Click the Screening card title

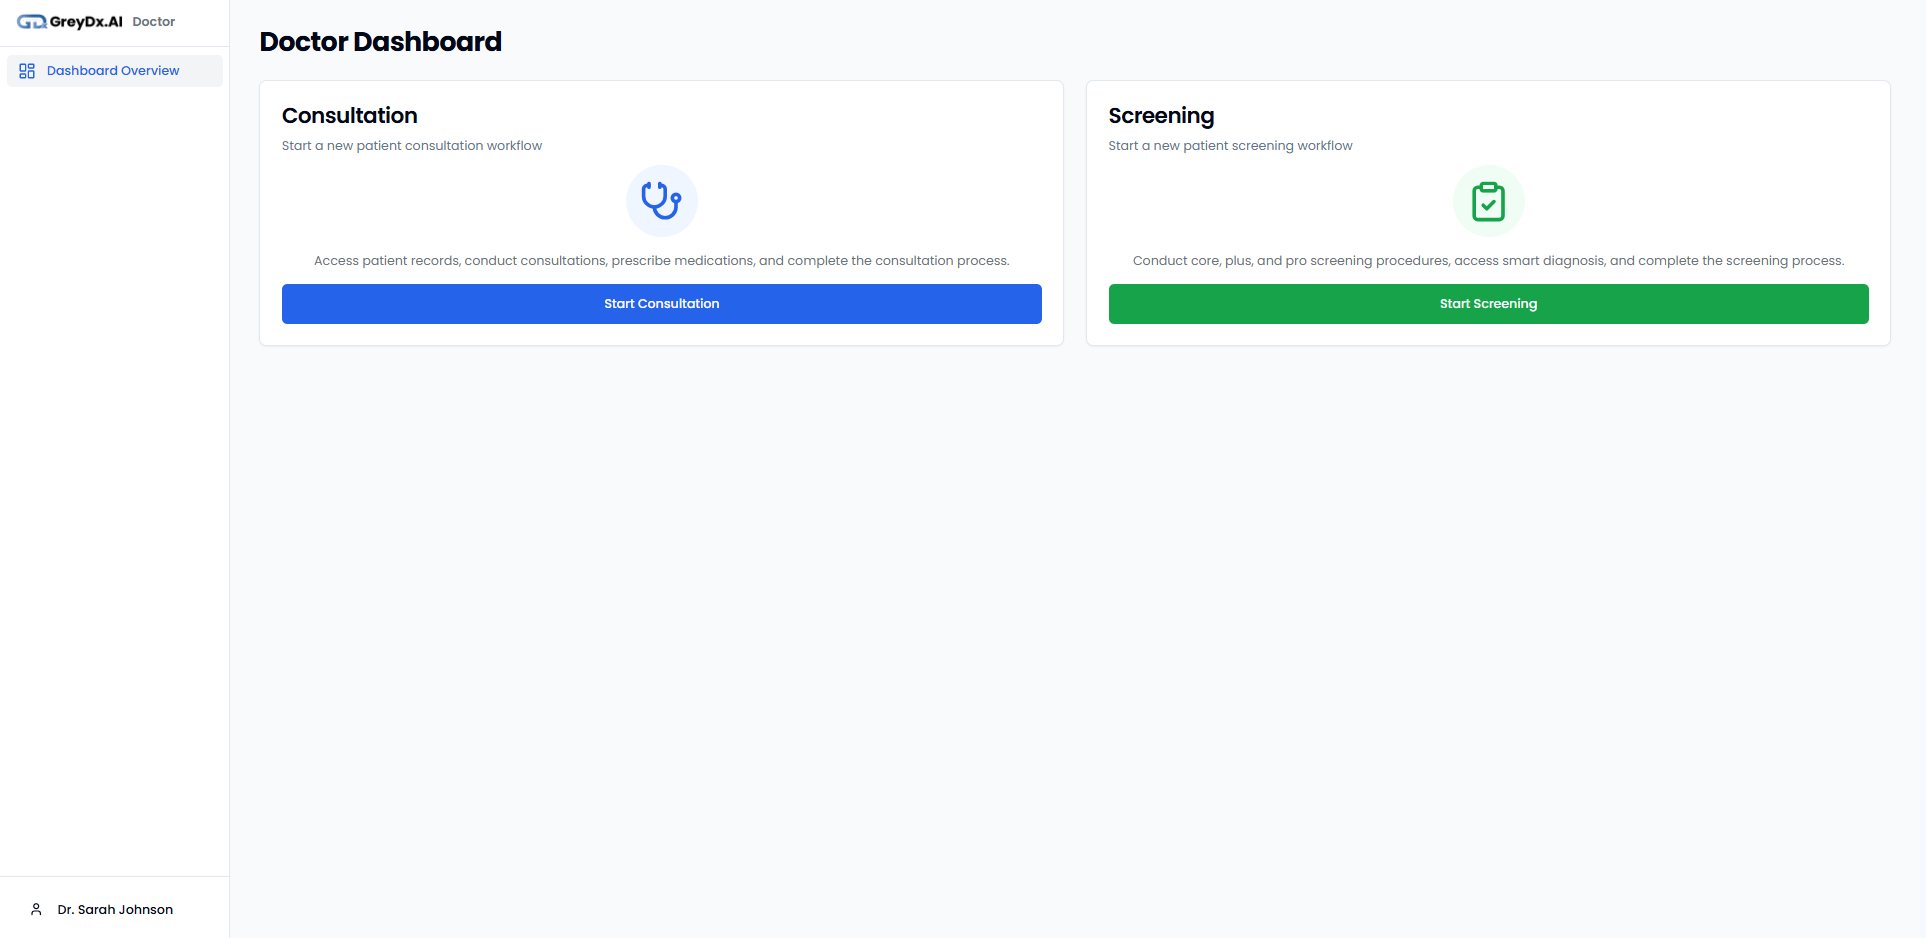pyautogui.click(x=1161, y=115)
